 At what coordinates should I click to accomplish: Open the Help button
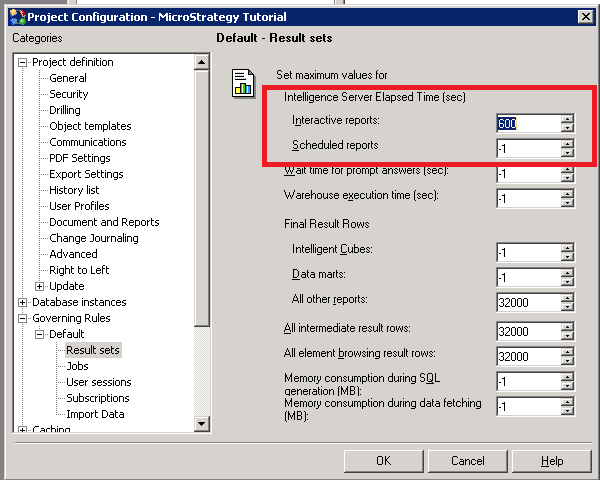click(x=552, y=461)
